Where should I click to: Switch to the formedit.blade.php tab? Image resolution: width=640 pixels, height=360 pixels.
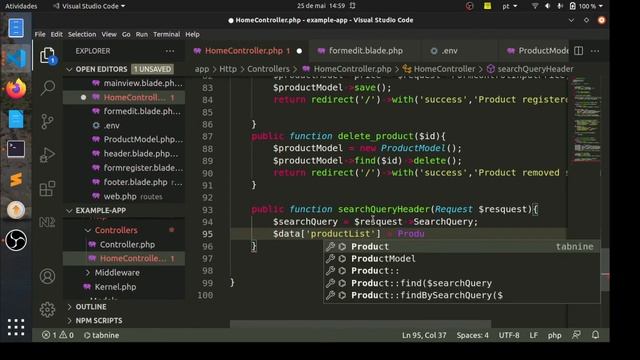[x=365, y=51]
